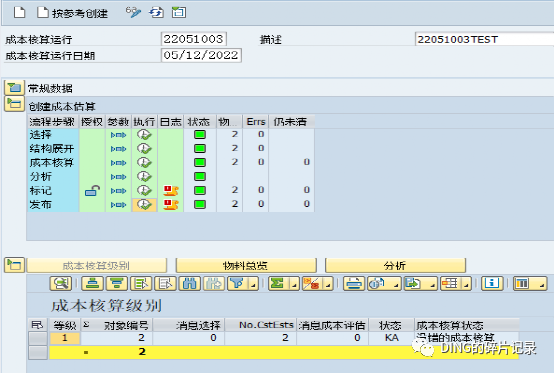Execute the 结构展开 step

click(x=145, y=149)
